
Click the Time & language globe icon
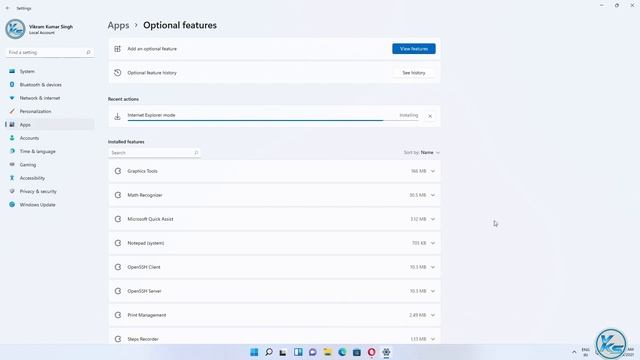pyautogui.click(x=12, y=151)
